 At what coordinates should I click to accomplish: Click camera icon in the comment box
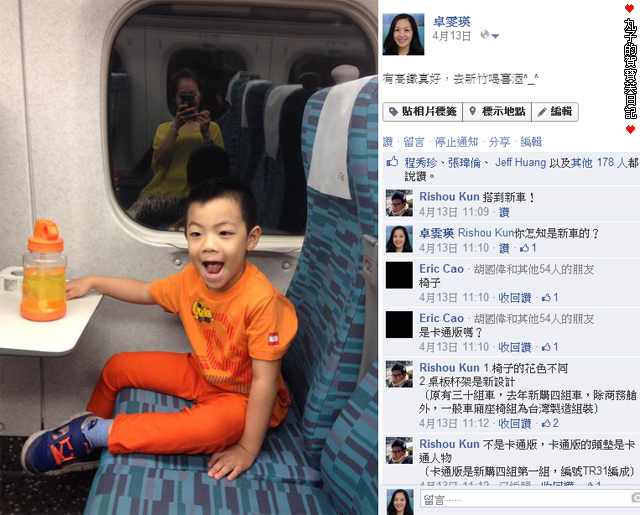tap(636, 497)
